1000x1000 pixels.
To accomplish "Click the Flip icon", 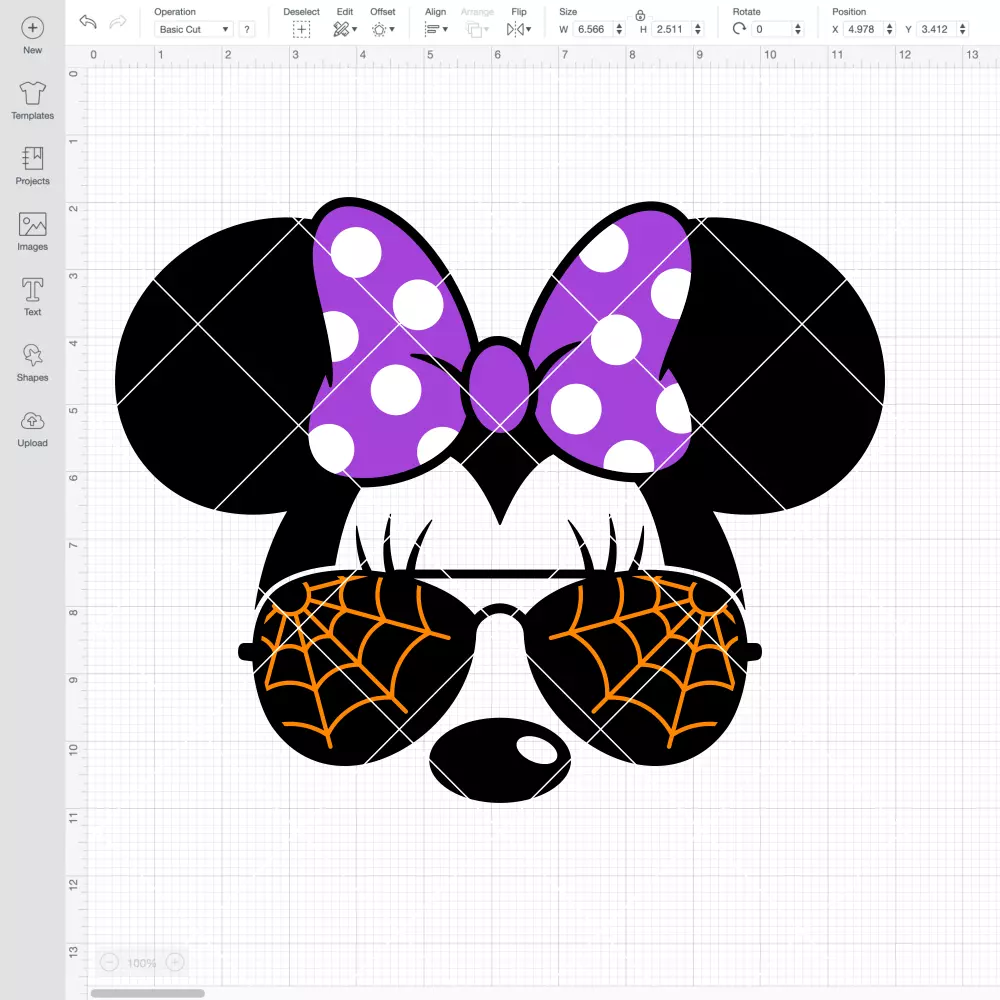I will [x=515, y=29].
